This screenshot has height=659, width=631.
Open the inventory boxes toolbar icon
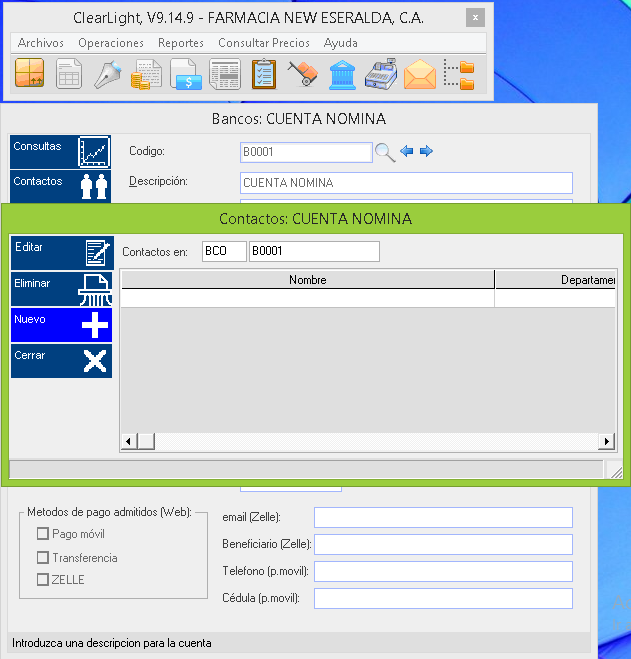(x=29, y=74)
